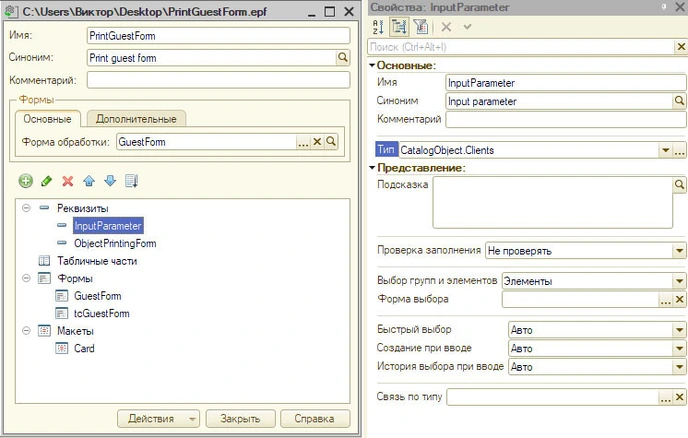
Task: Select ObjectPrintingForm in the tree
Action: [115, 243]
